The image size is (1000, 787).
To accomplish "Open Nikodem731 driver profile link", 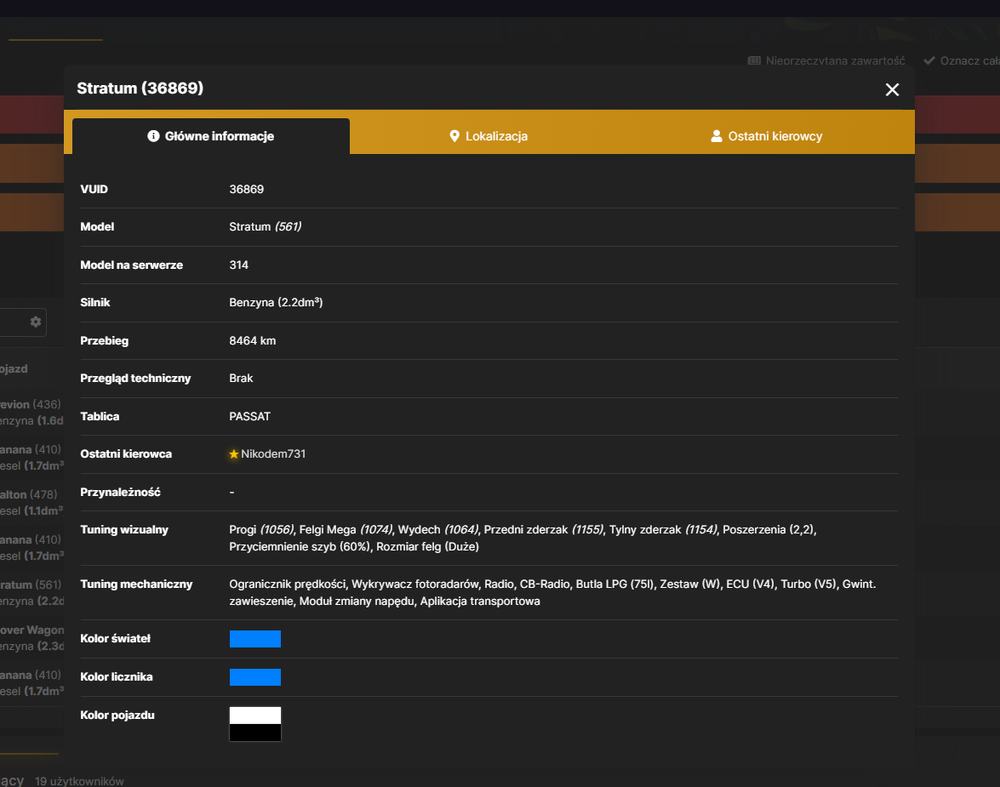I will click(273, 454).
